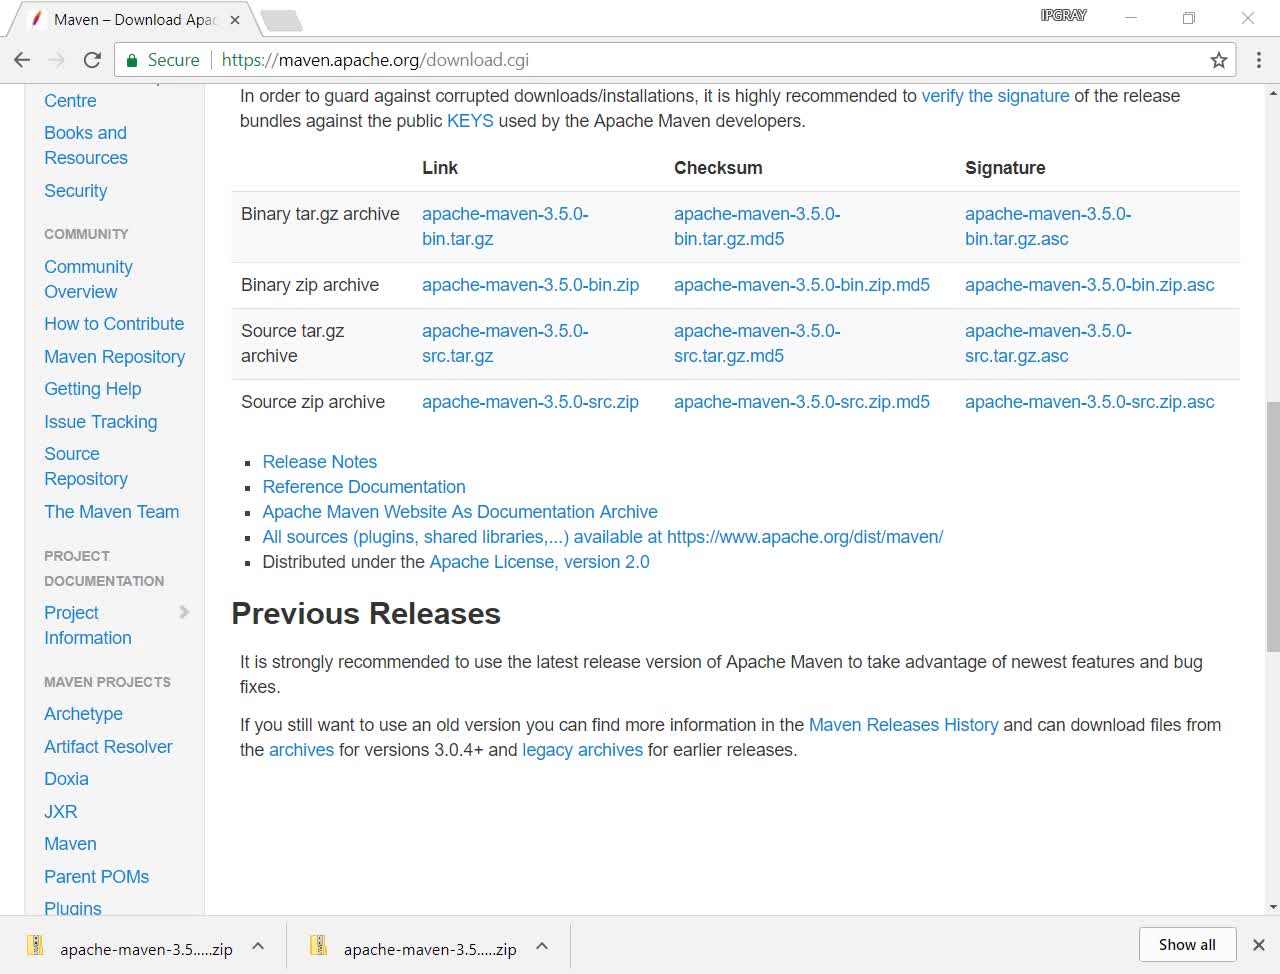The image size is (1280, 974).
Task: Open the Release Notes link
Action: tap(319, 461)
